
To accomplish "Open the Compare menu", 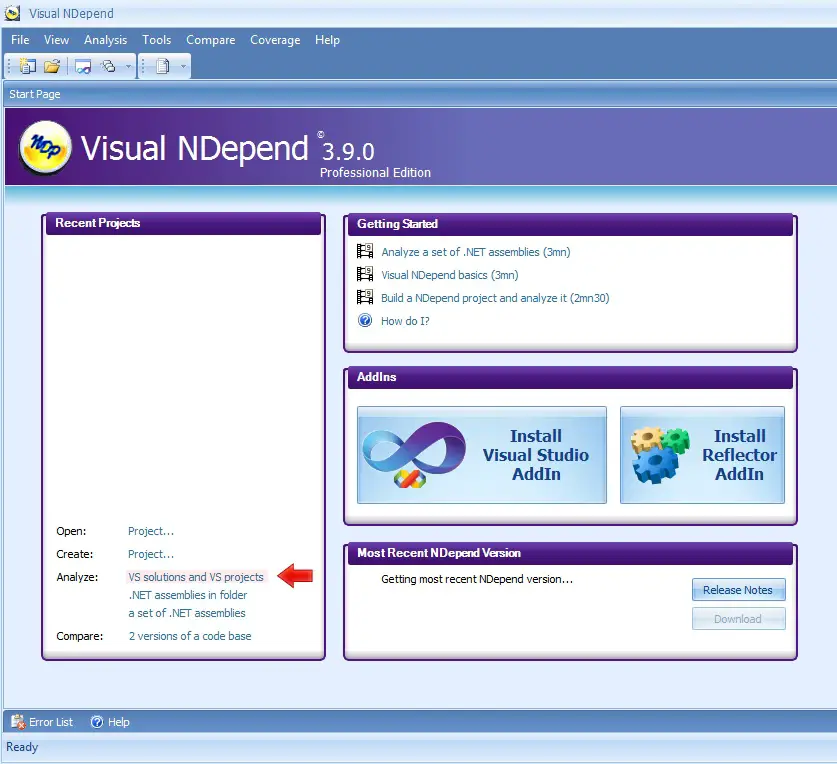I will [x=211, y=40].
